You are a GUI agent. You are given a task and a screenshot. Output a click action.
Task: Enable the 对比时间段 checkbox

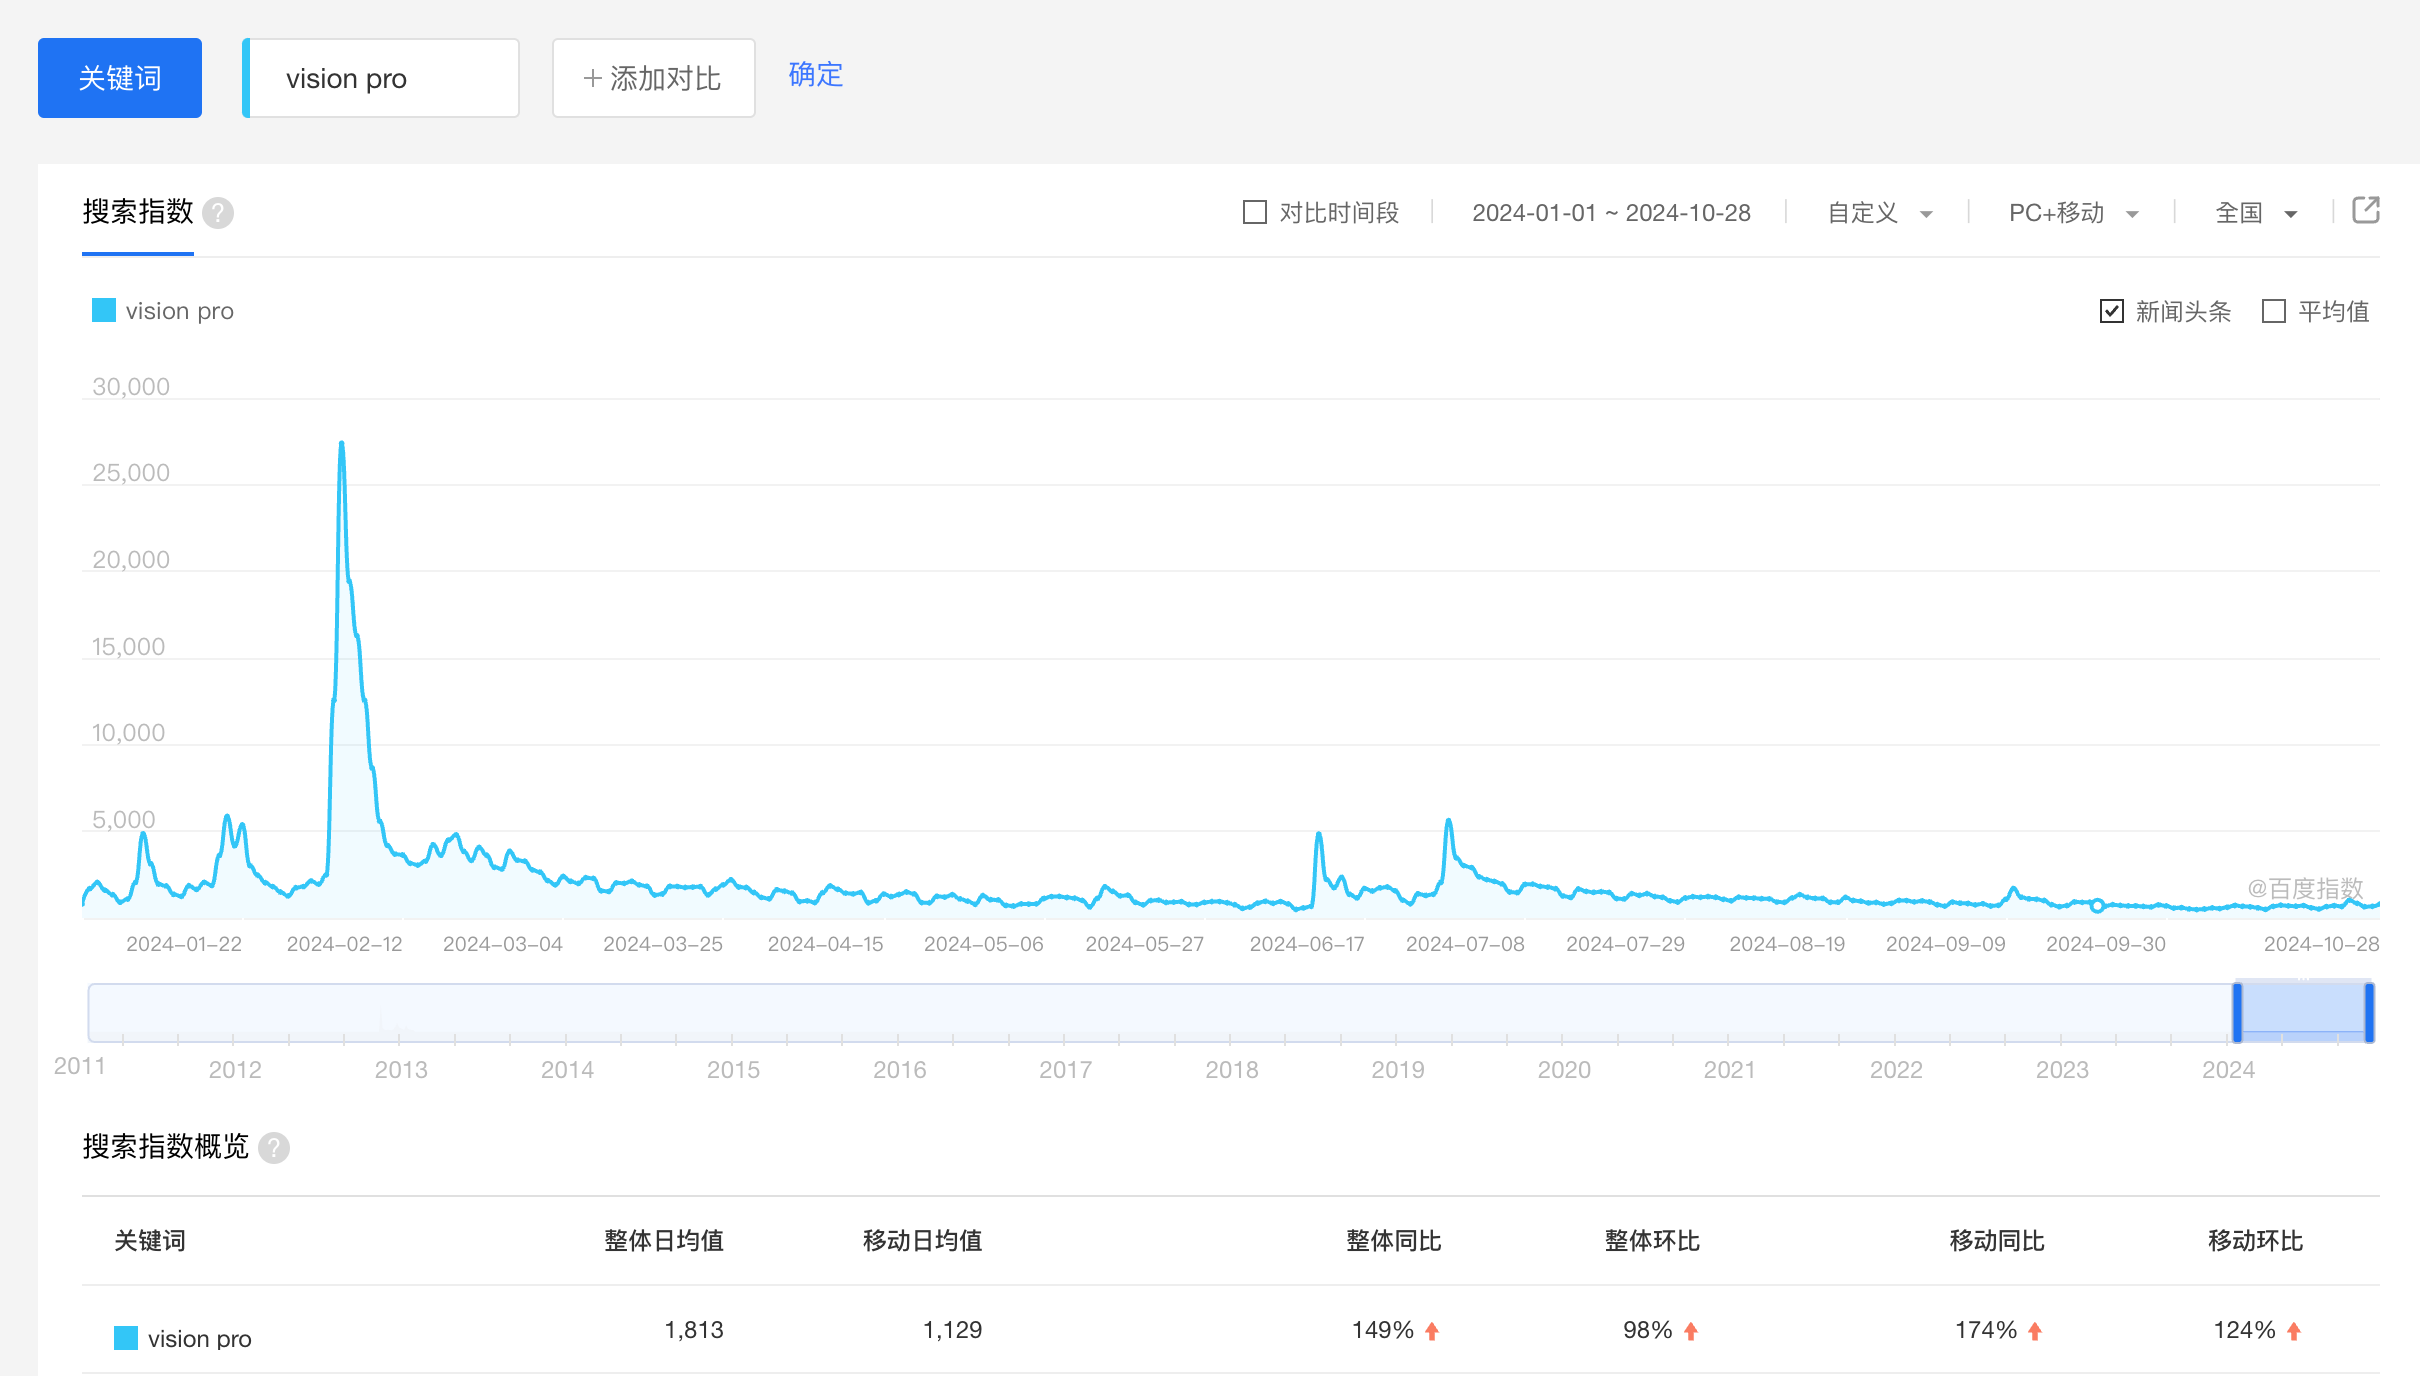1254,212
